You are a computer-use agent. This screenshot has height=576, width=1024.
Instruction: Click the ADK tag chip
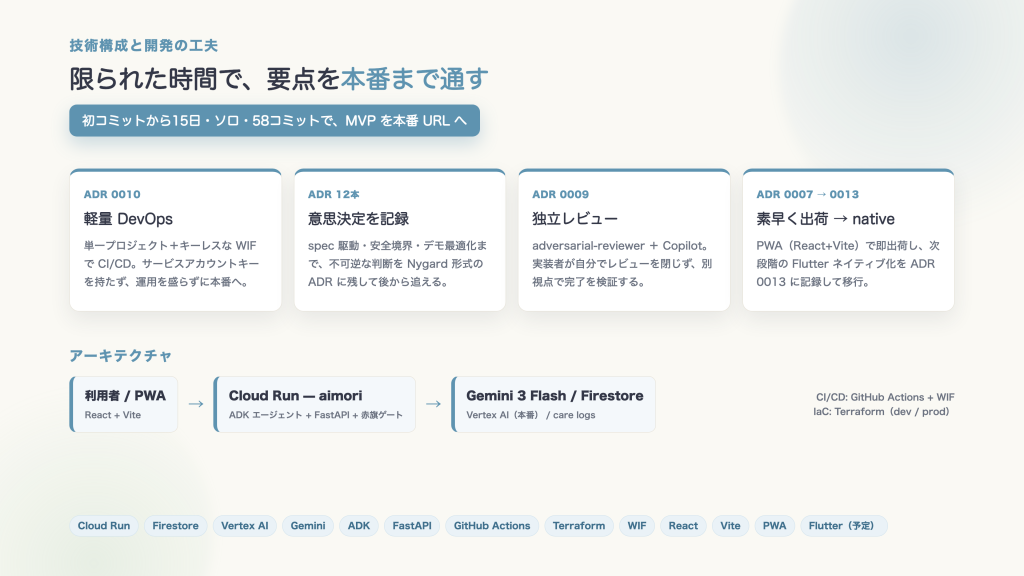[359, 526]
